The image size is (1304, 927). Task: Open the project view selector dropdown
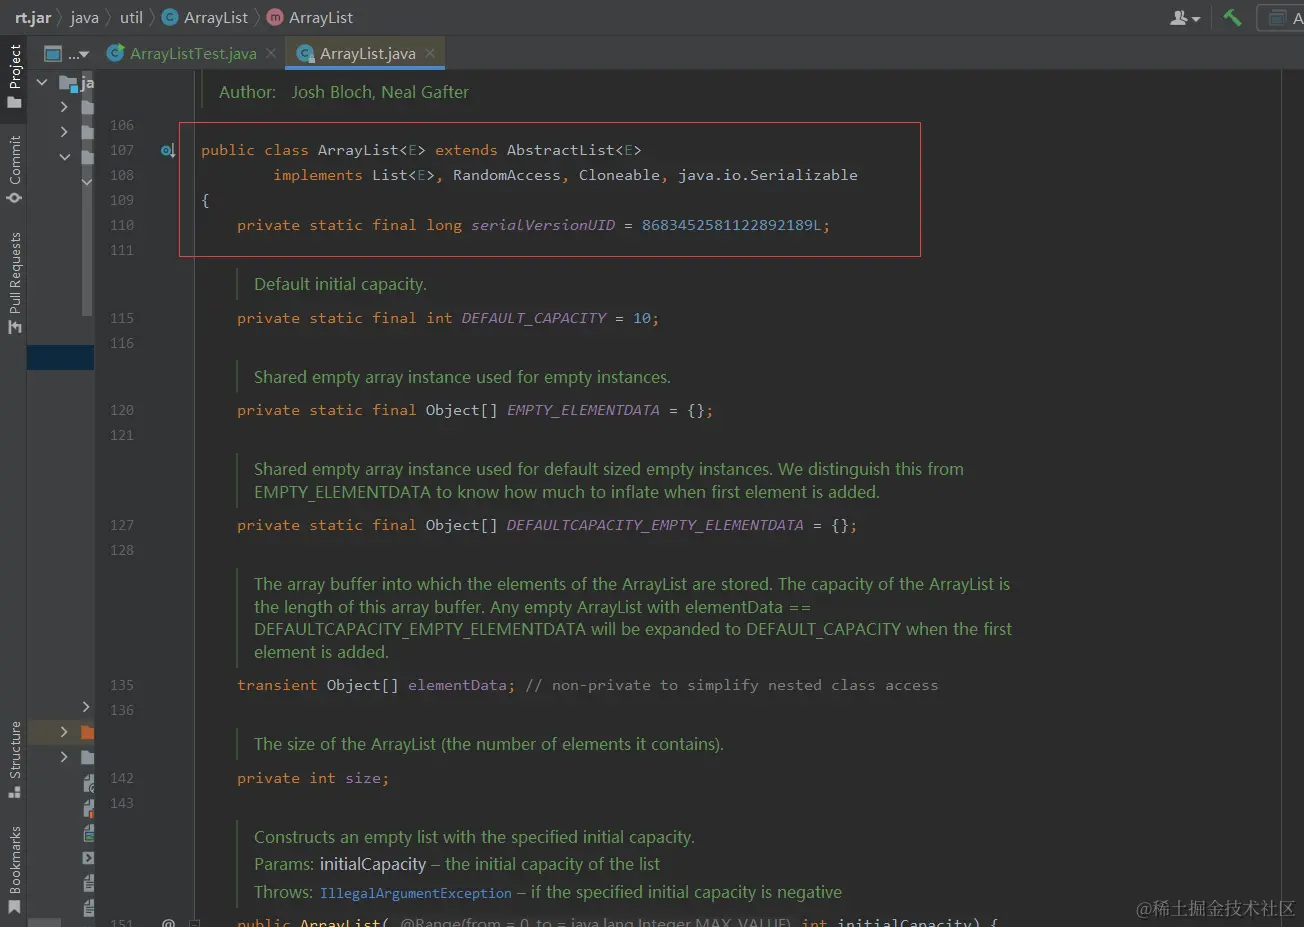(67, 54)
